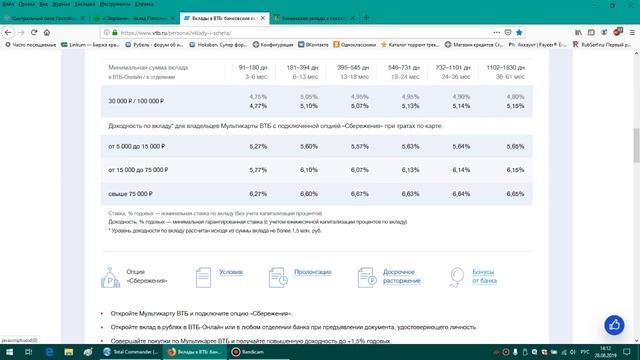The width and height of the screenshot is (640, 360).
Task: Open the Windows Start menu
Action: point(9,352)
